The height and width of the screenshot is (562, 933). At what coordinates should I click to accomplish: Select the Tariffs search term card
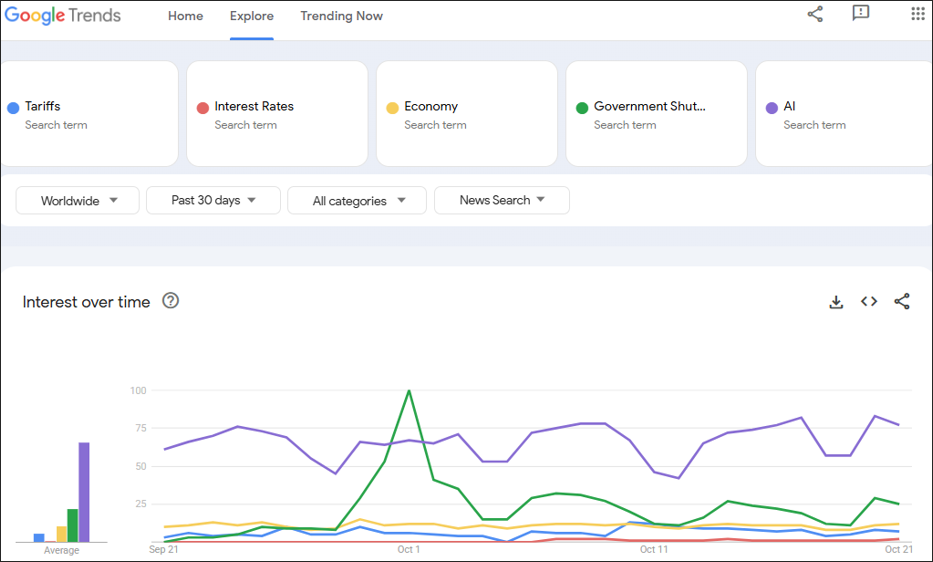[x=89, y=114]
